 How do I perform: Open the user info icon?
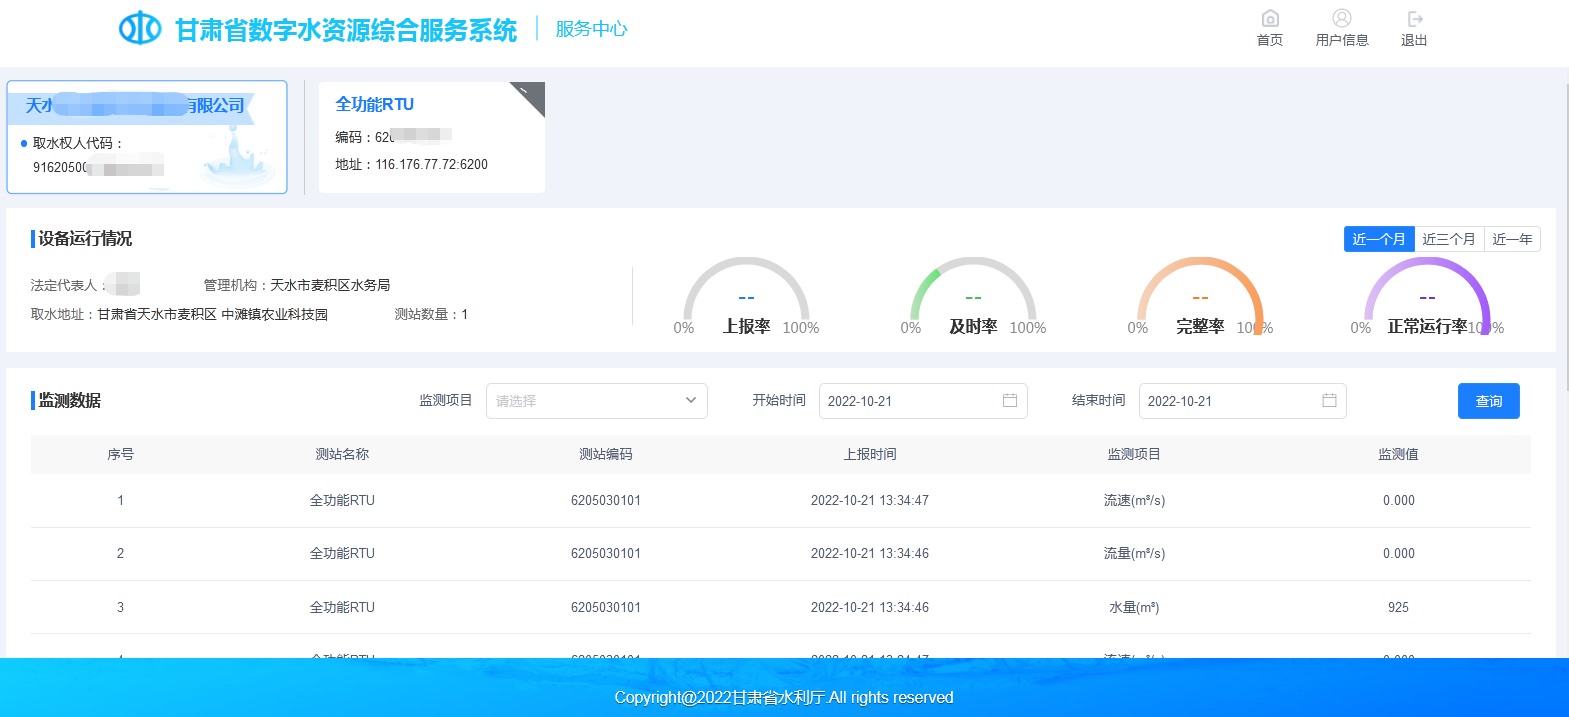[1342, 19]
